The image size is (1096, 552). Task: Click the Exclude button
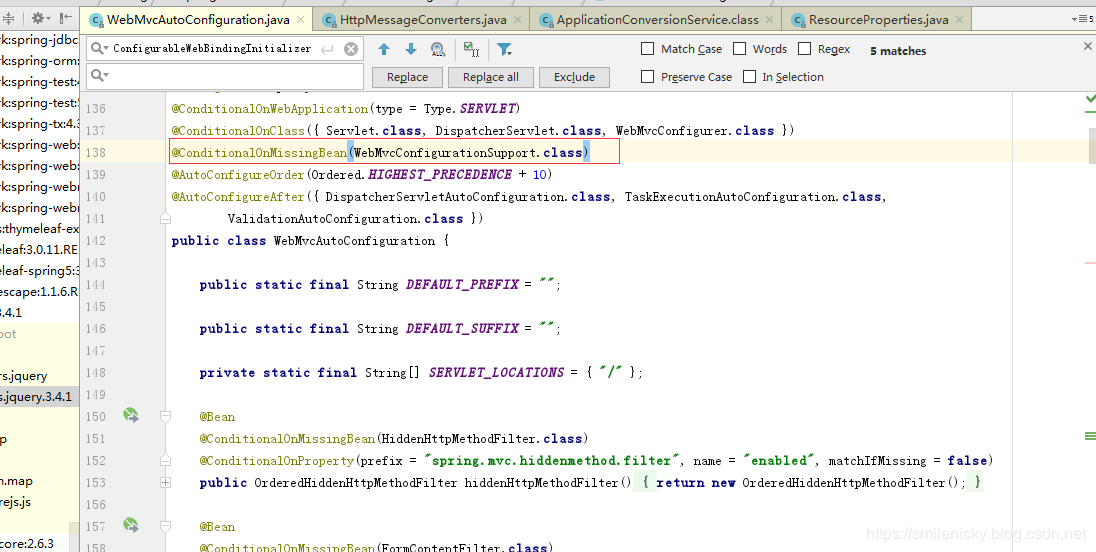[574, 77]
